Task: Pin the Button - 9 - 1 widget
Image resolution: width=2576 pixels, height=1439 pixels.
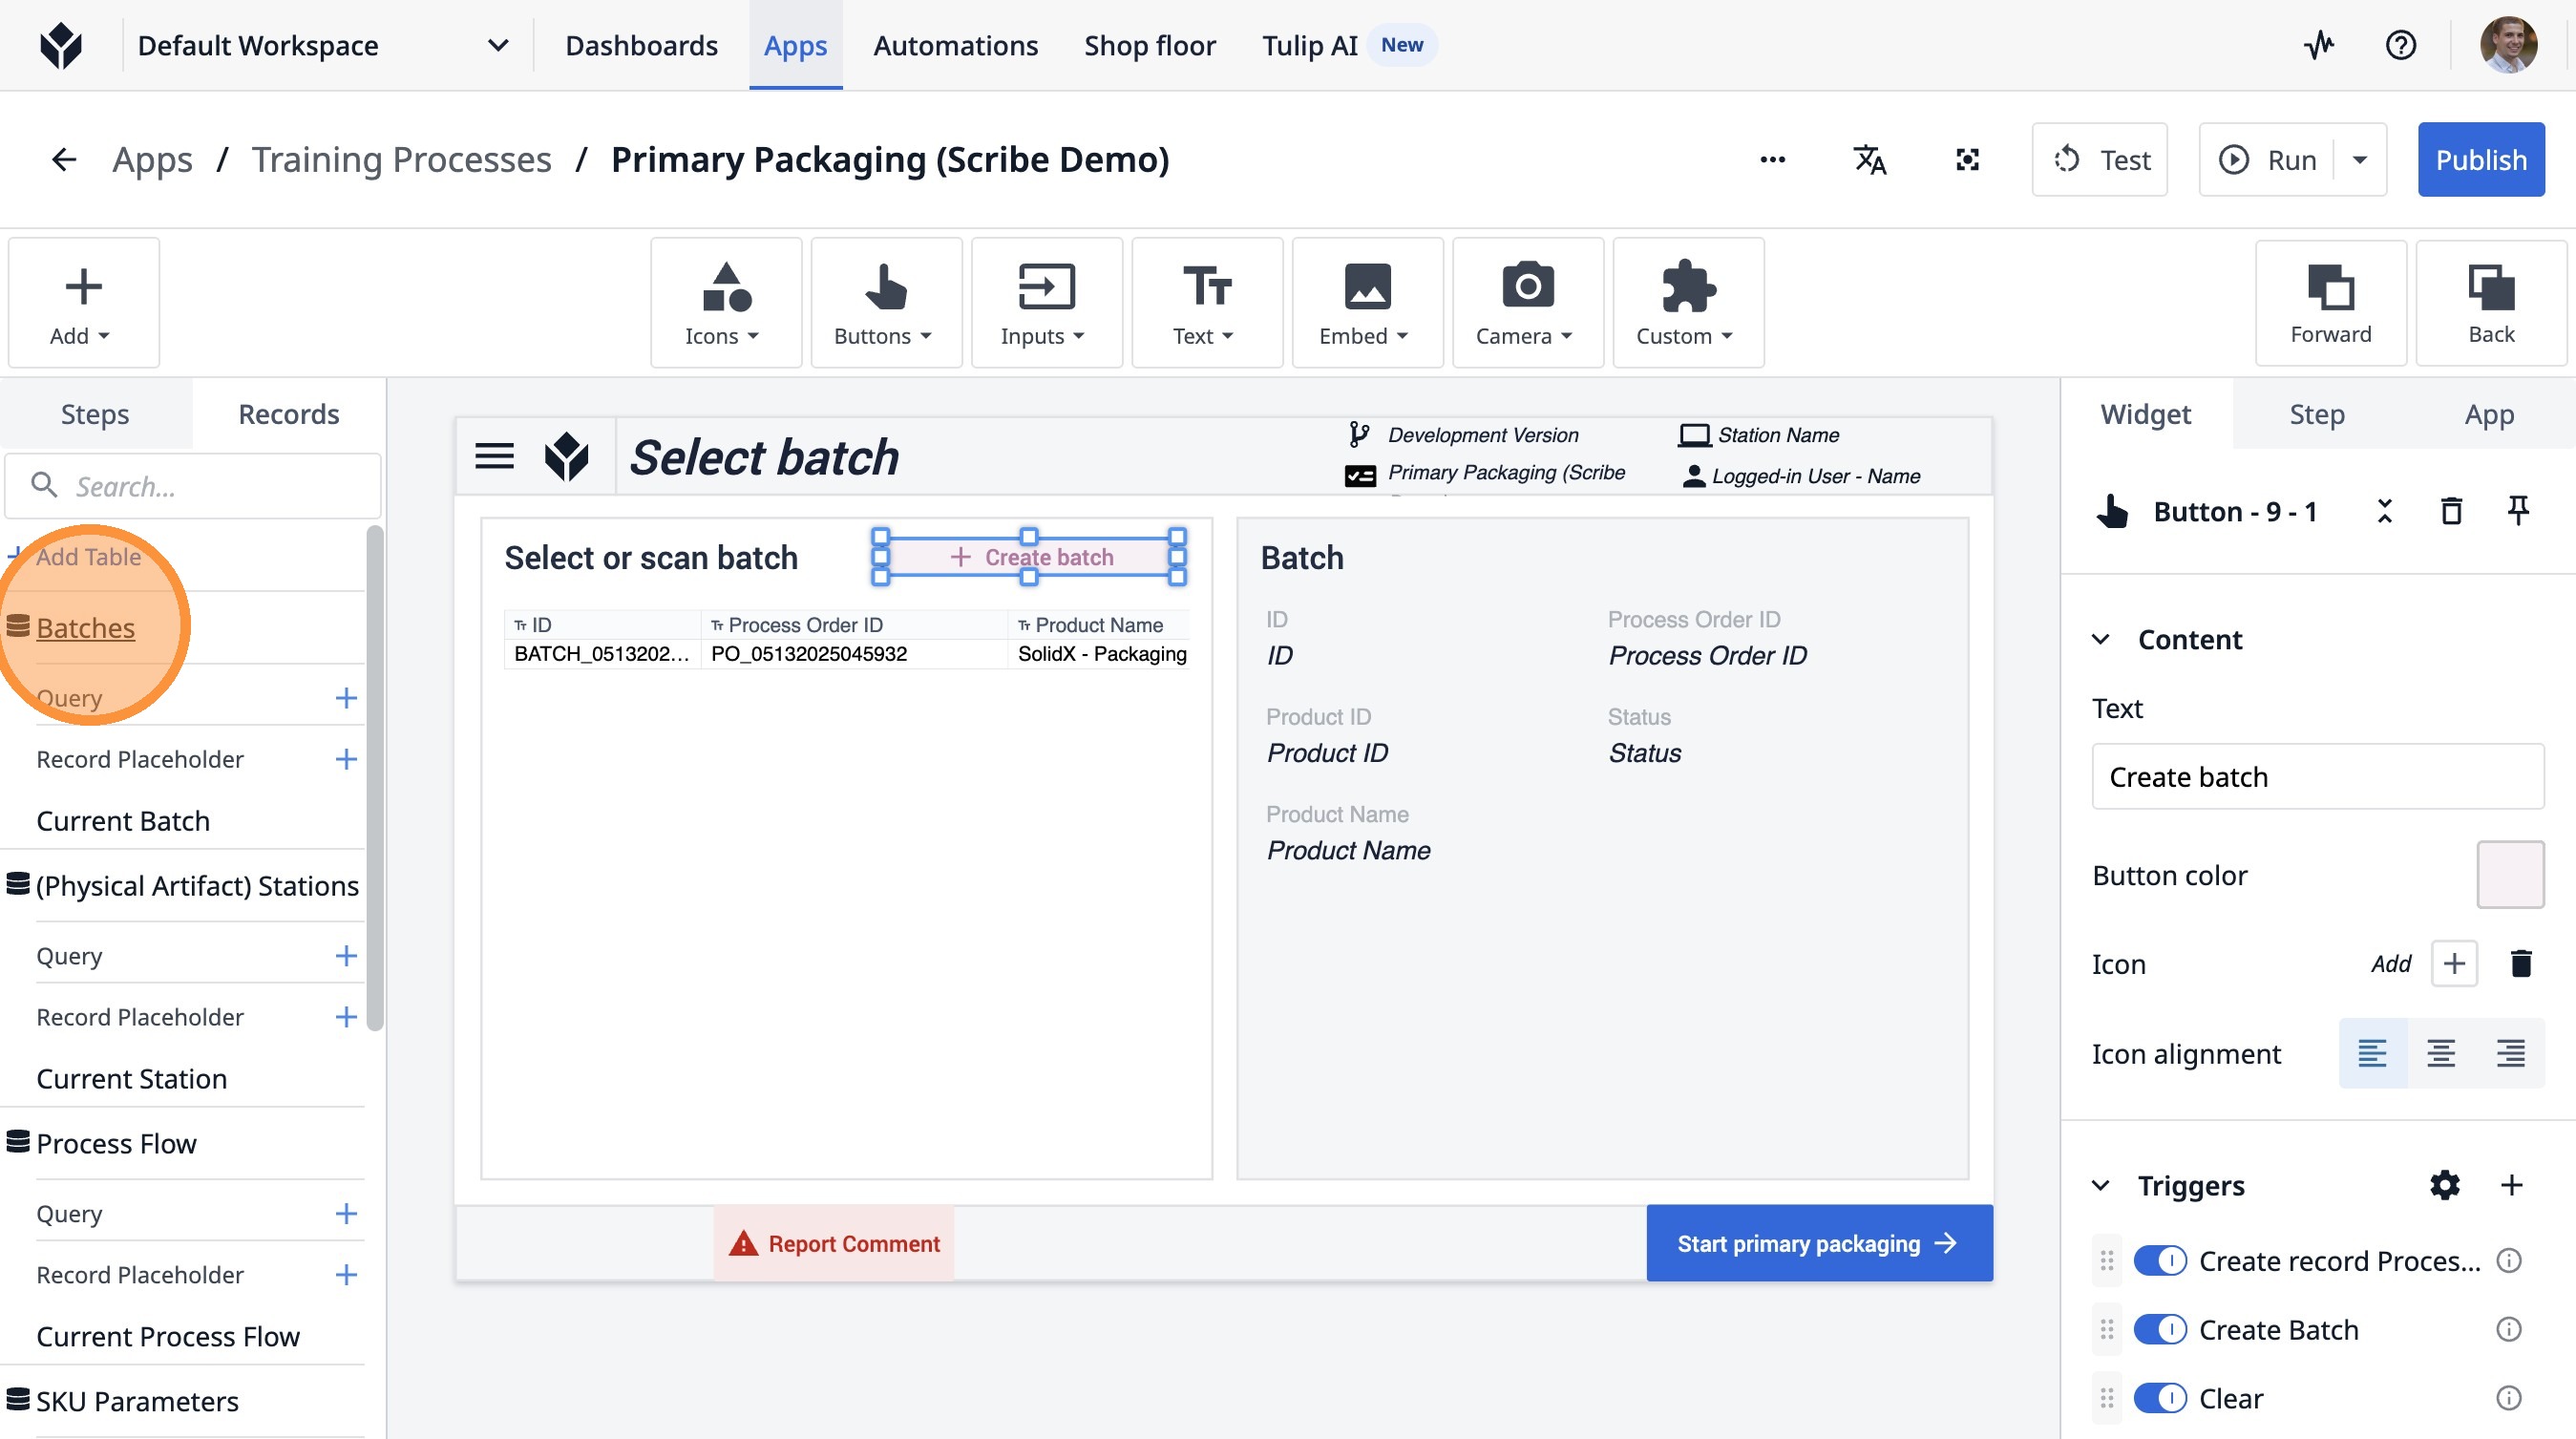Action: click(x=2518, y=512)
